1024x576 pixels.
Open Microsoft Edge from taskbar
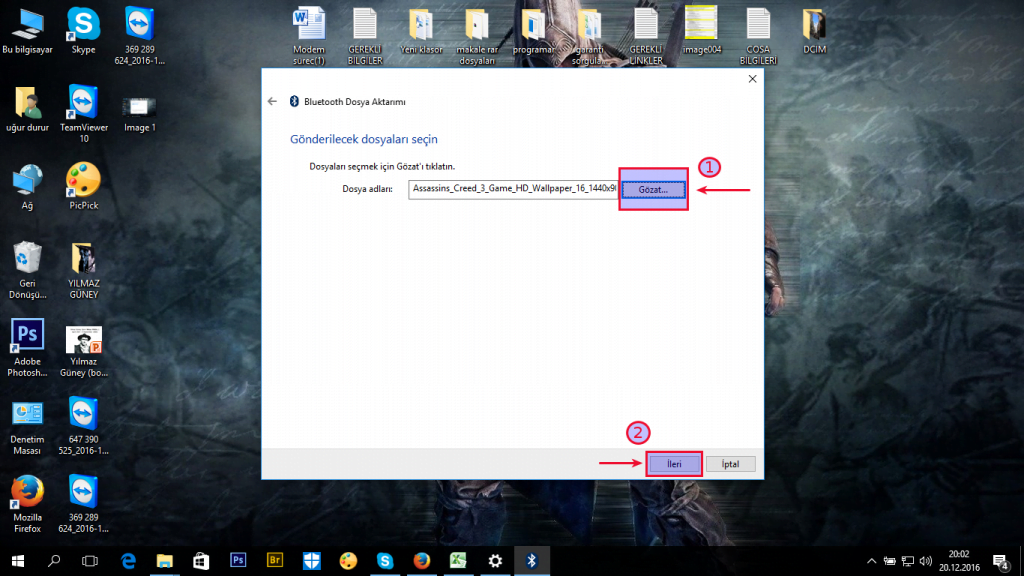pyautogui.click(x=128, y=560)
